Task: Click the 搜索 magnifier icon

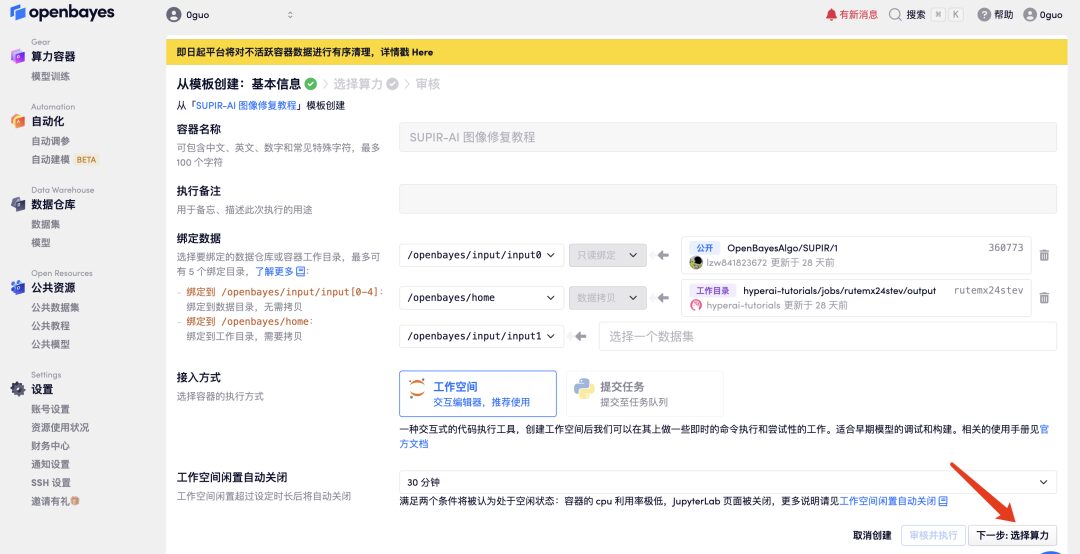Action: (x=894, y=15)
